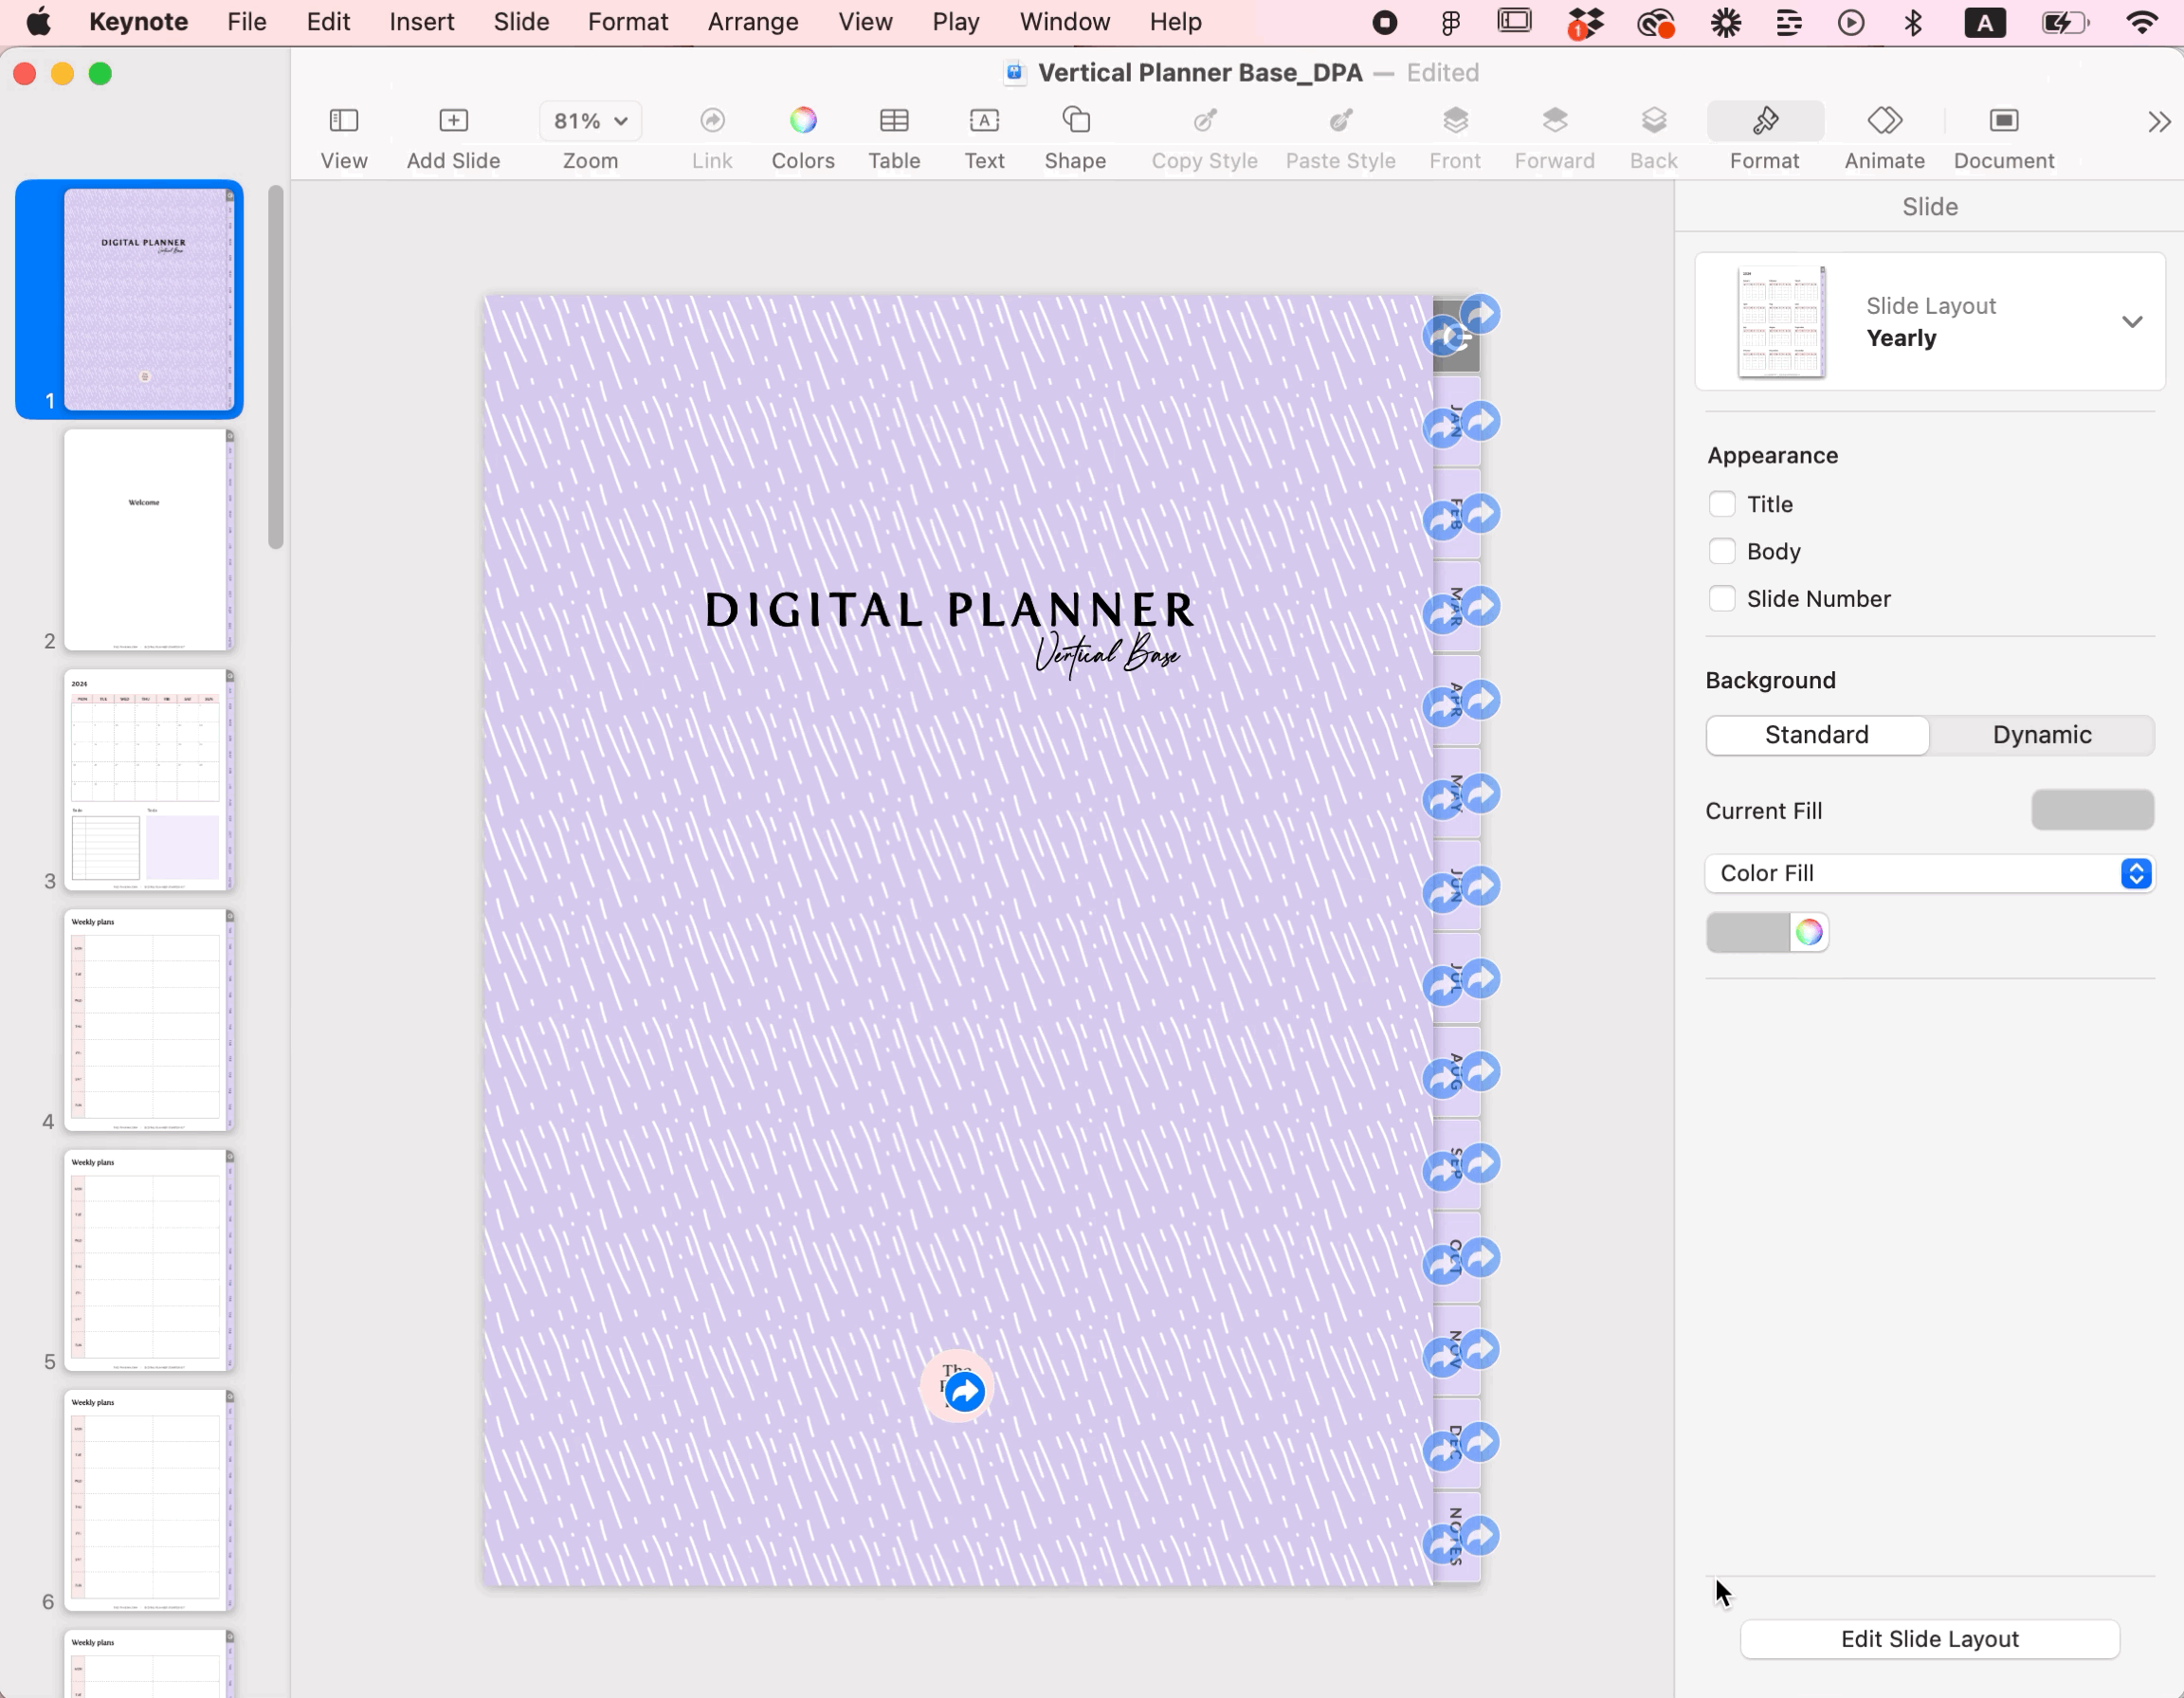Switch background to the Dynamic tab
Screen dimensions: 2184x1698
click(2041, 735)
